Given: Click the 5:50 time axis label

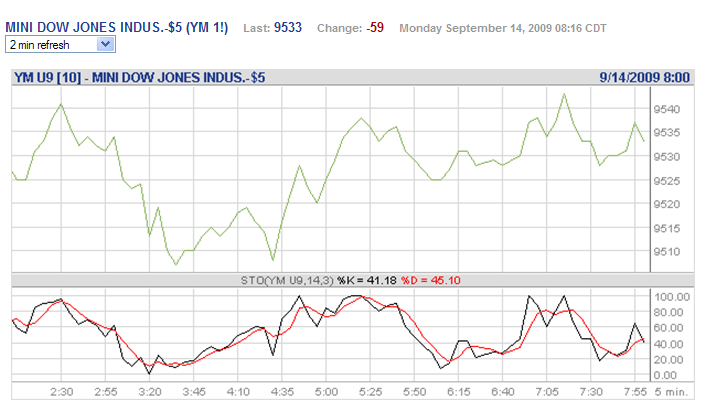Looking at the screenshot, I should coord(415,392).
